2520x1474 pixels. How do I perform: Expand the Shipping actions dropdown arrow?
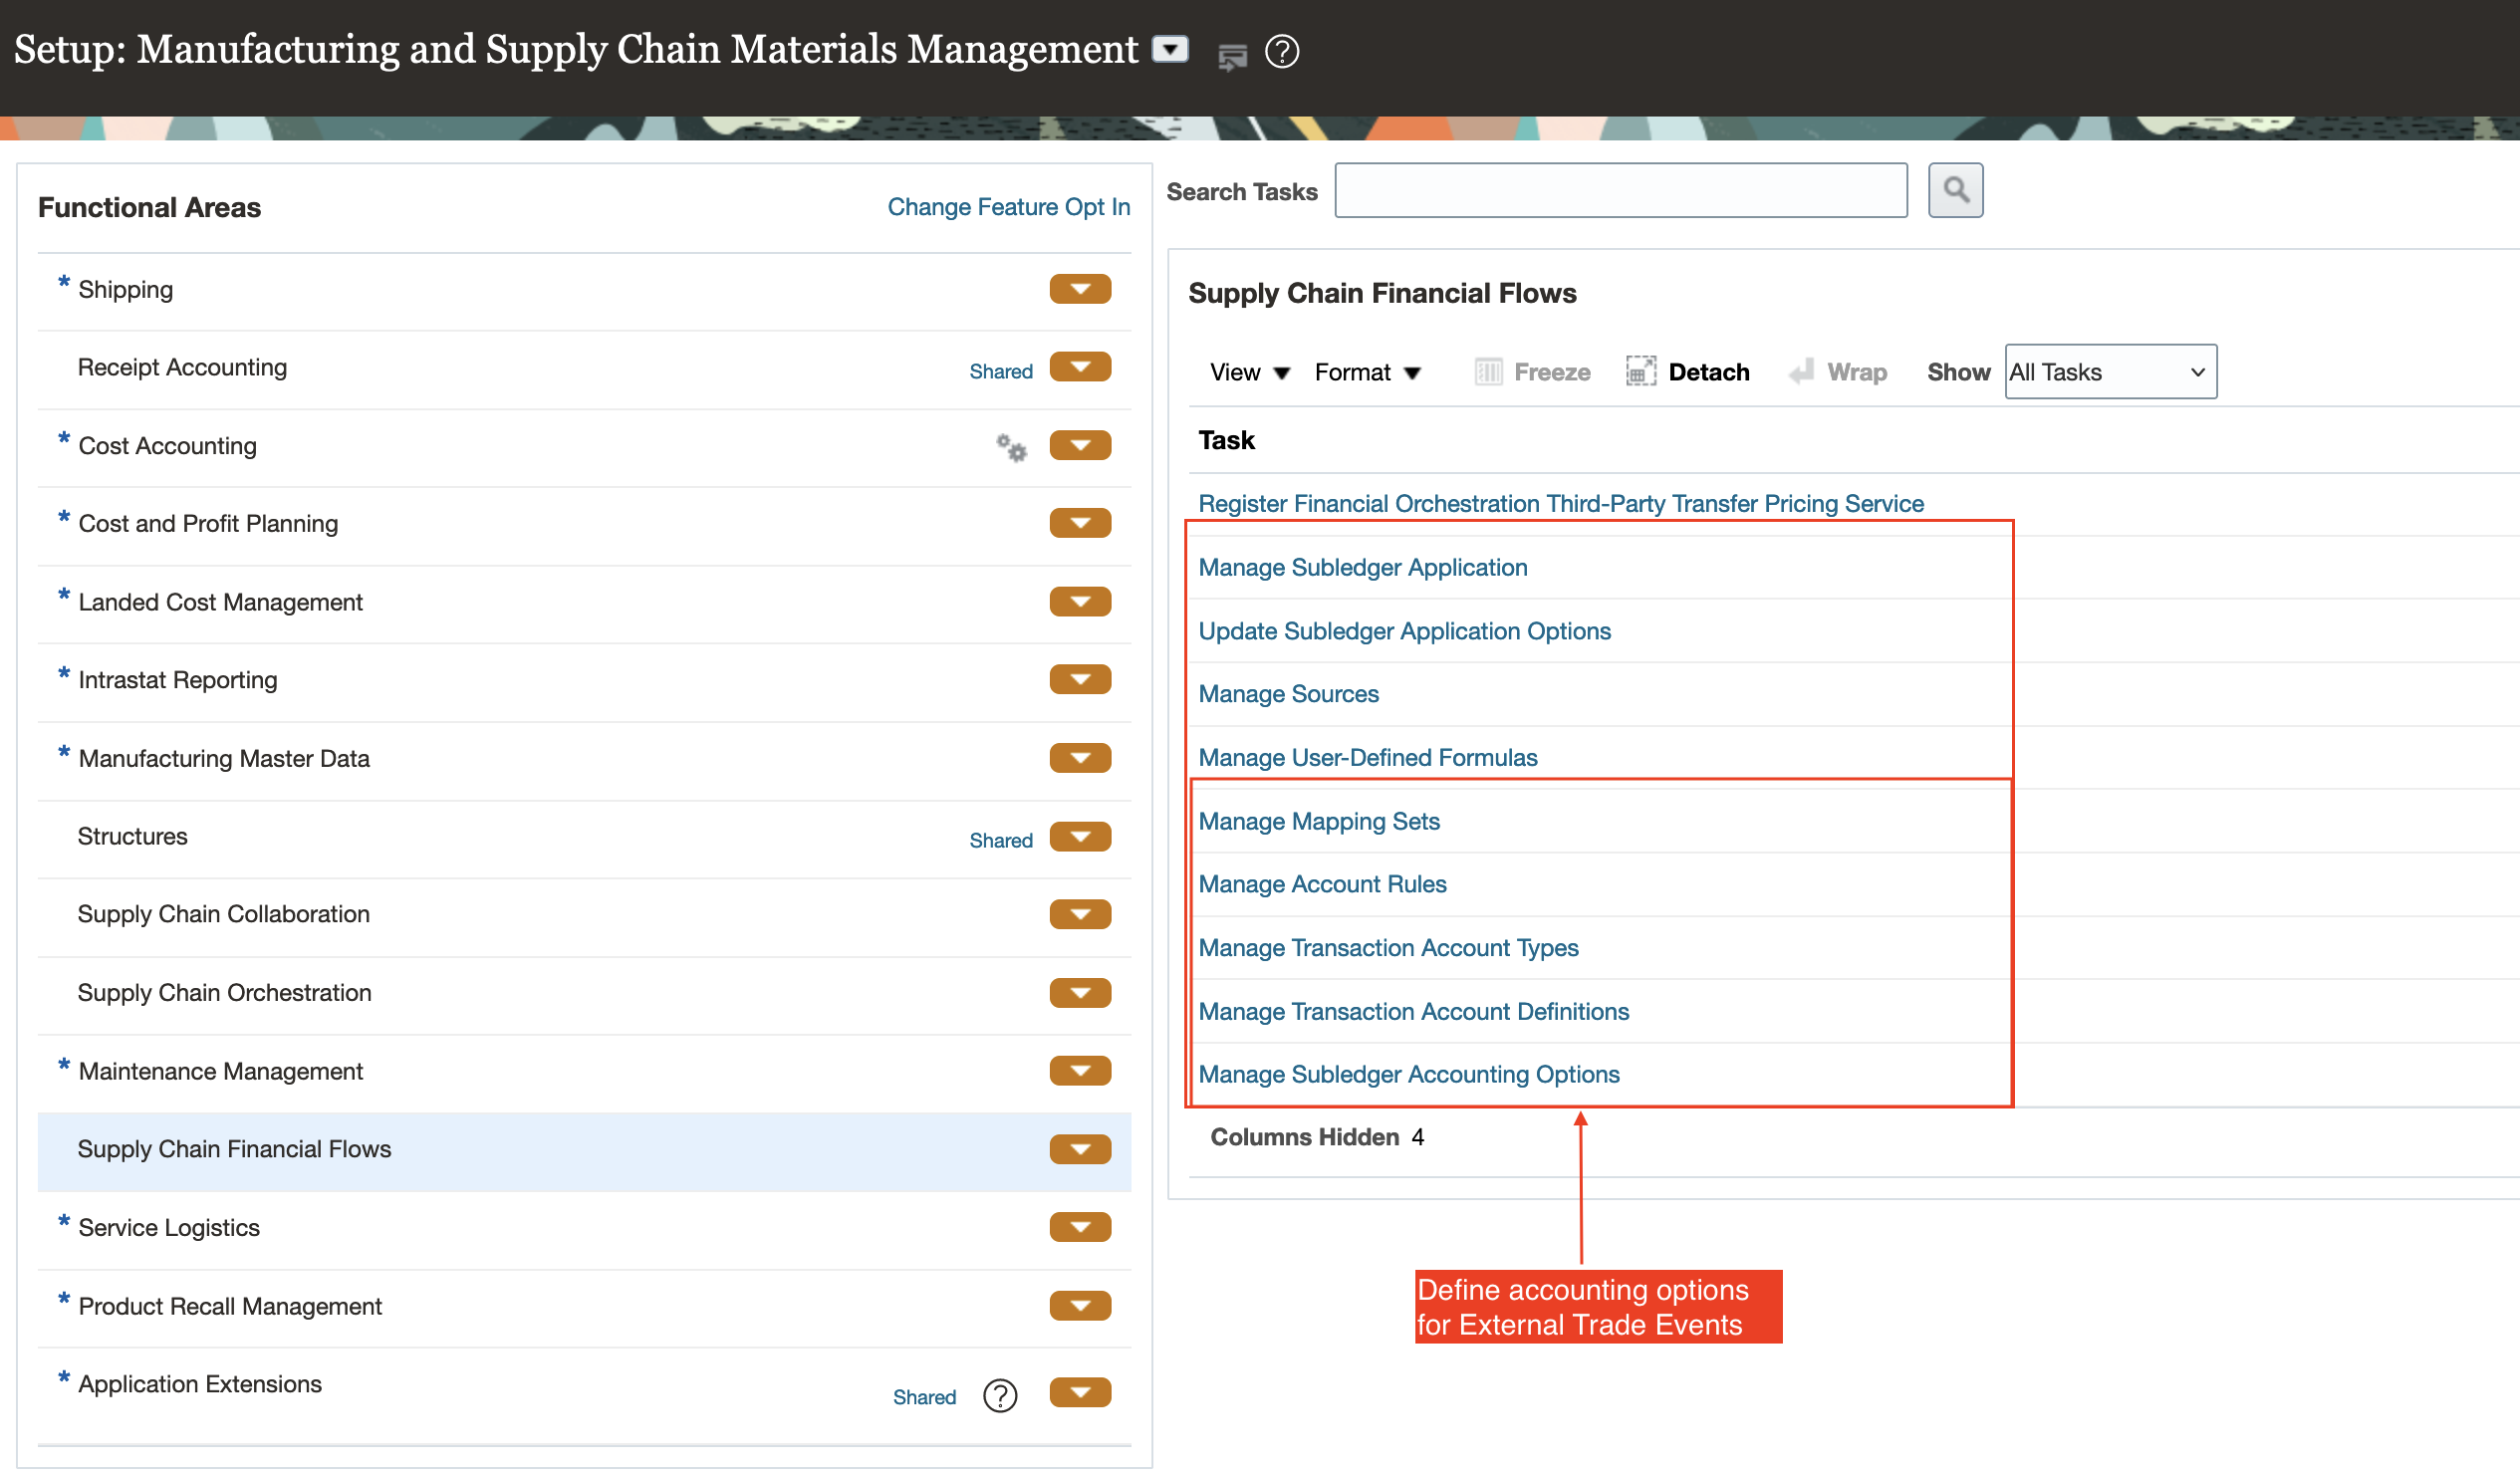pyautogui.click(x=1080, y=289)
